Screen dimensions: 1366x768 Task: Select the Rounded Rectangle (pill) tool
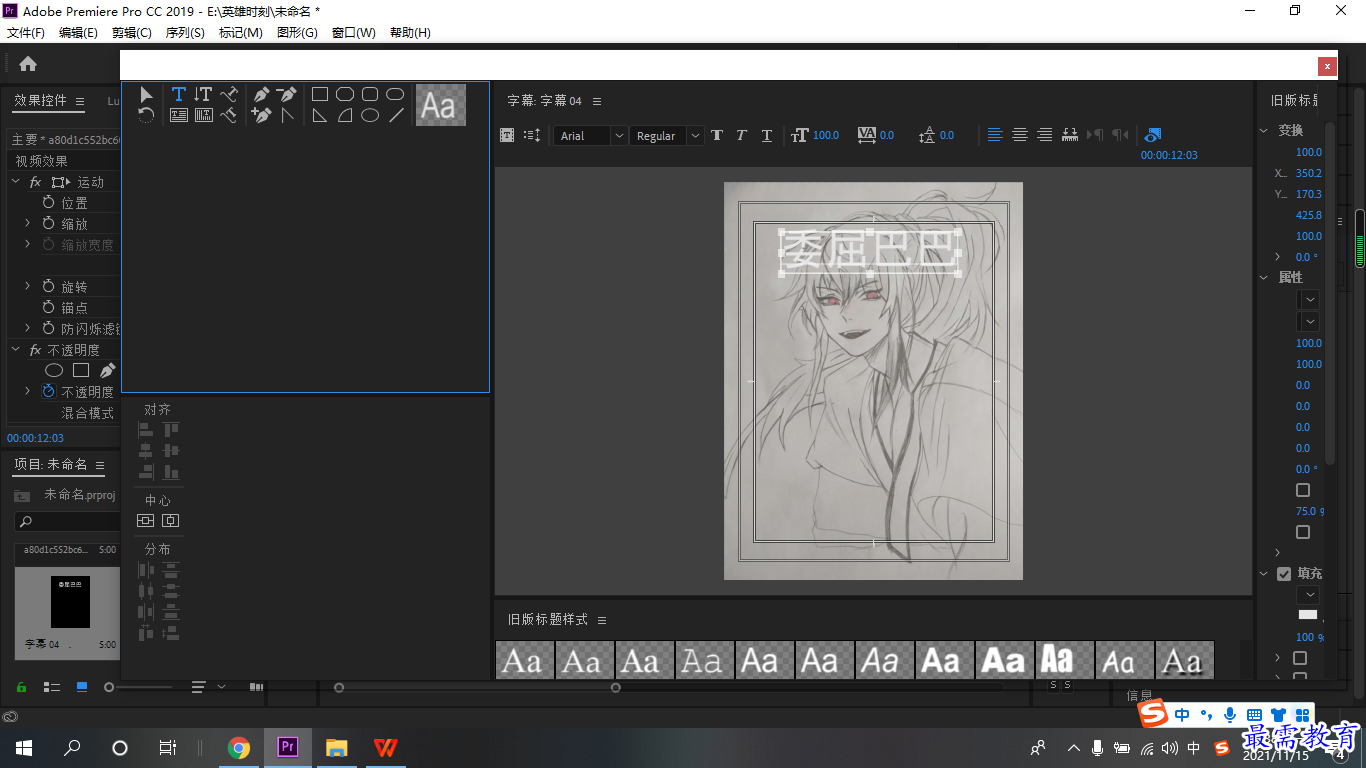[x=395, y=94]
